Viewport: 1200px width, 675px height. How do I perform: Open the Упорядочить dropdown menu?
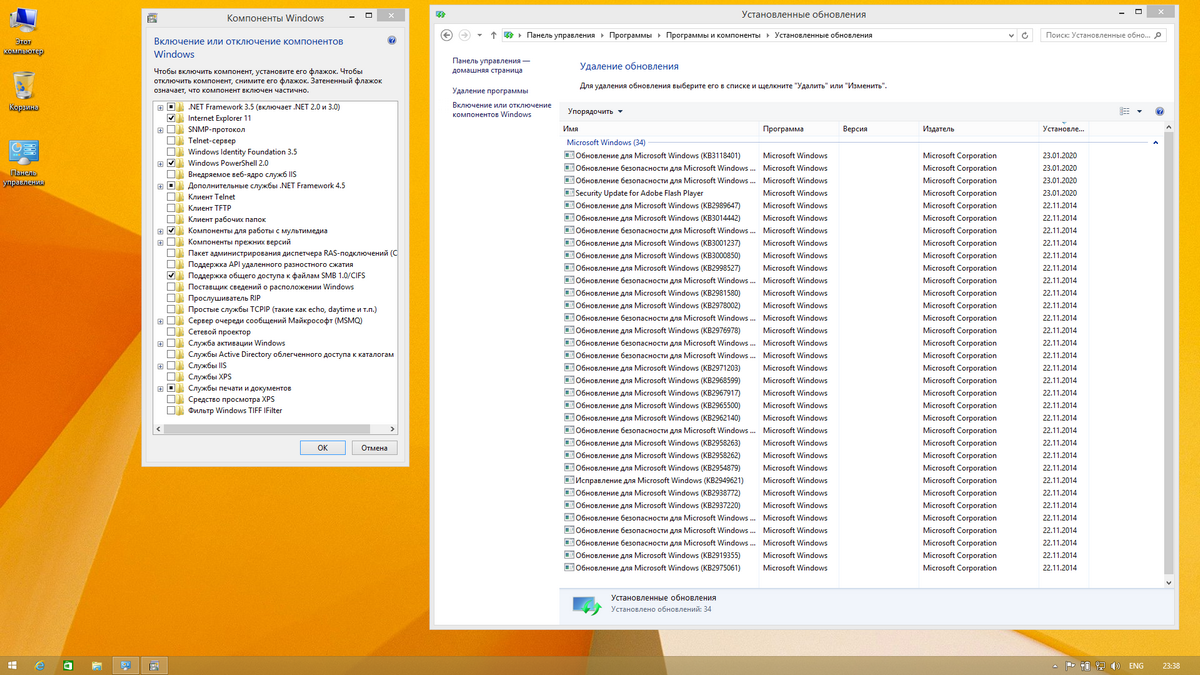tap(595, 112)
